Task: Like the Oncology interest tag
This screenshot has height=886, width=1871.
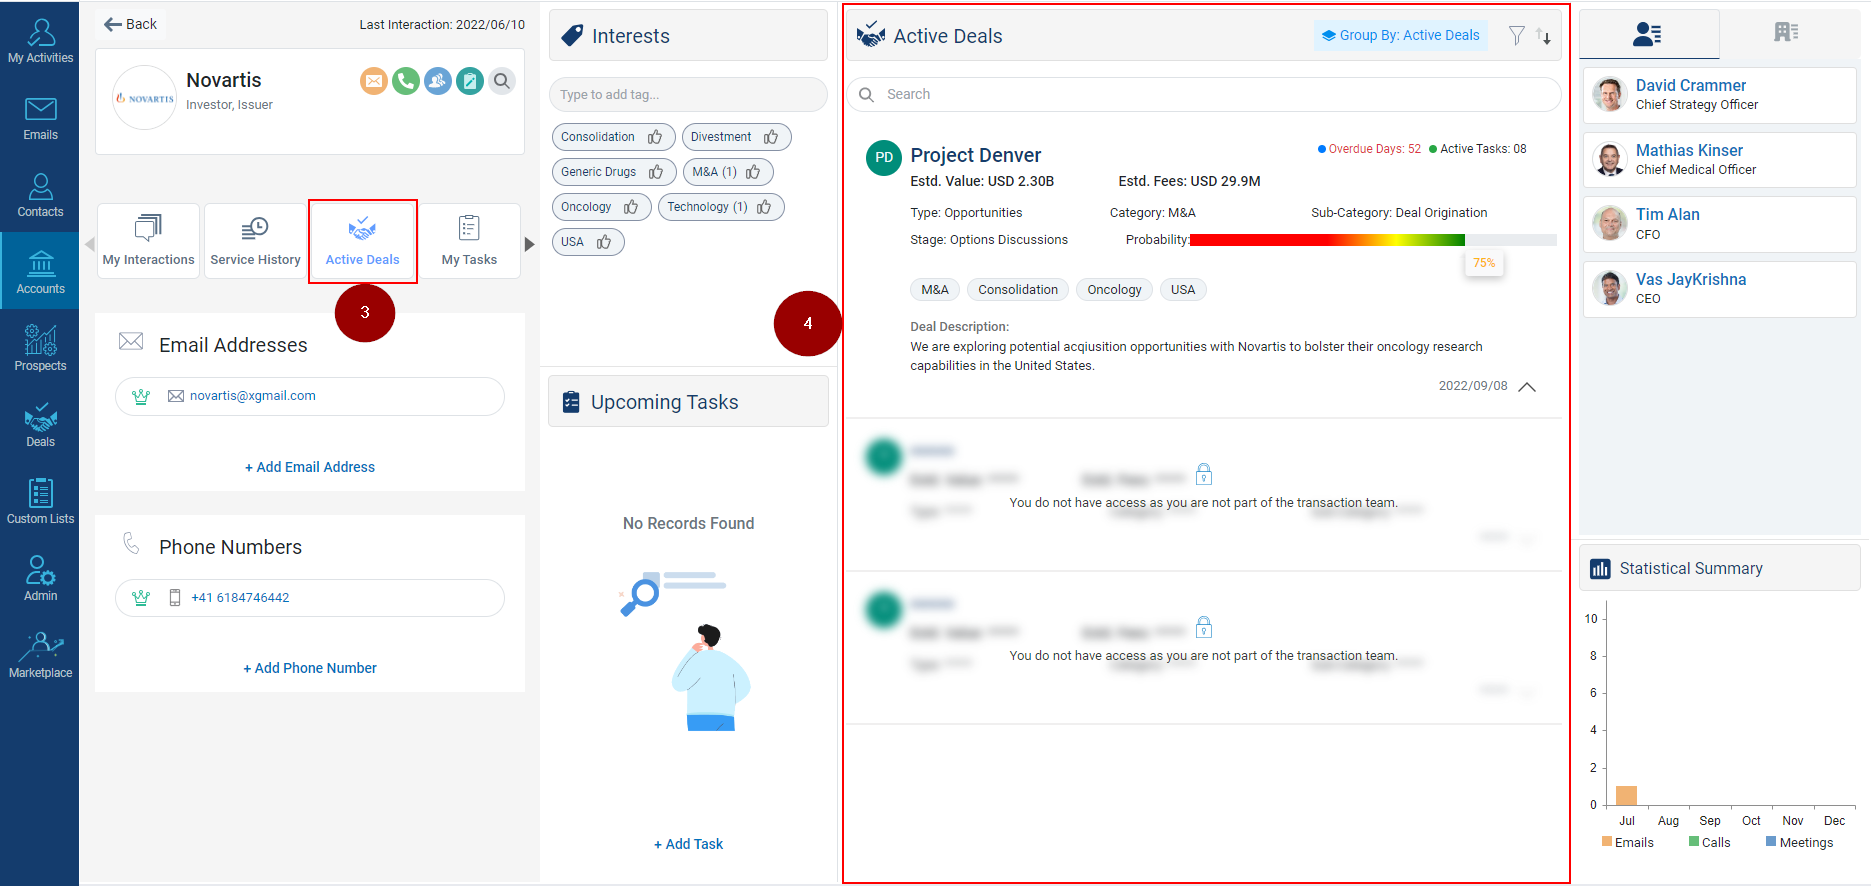Action: pyautogui.click(x=631, y=207)
